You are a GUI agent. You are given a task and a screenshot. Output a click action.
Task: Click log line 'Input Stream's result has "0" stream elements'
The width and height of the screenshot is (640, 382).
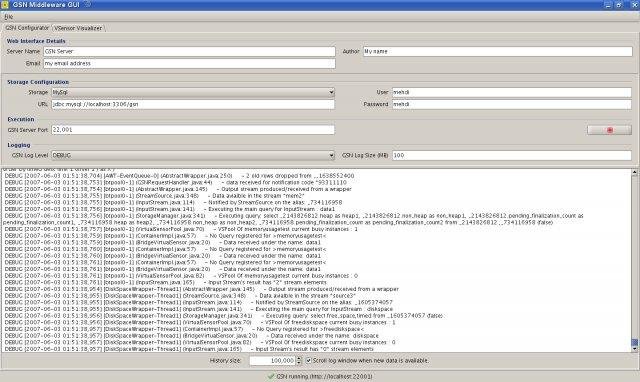coord(189,349)
